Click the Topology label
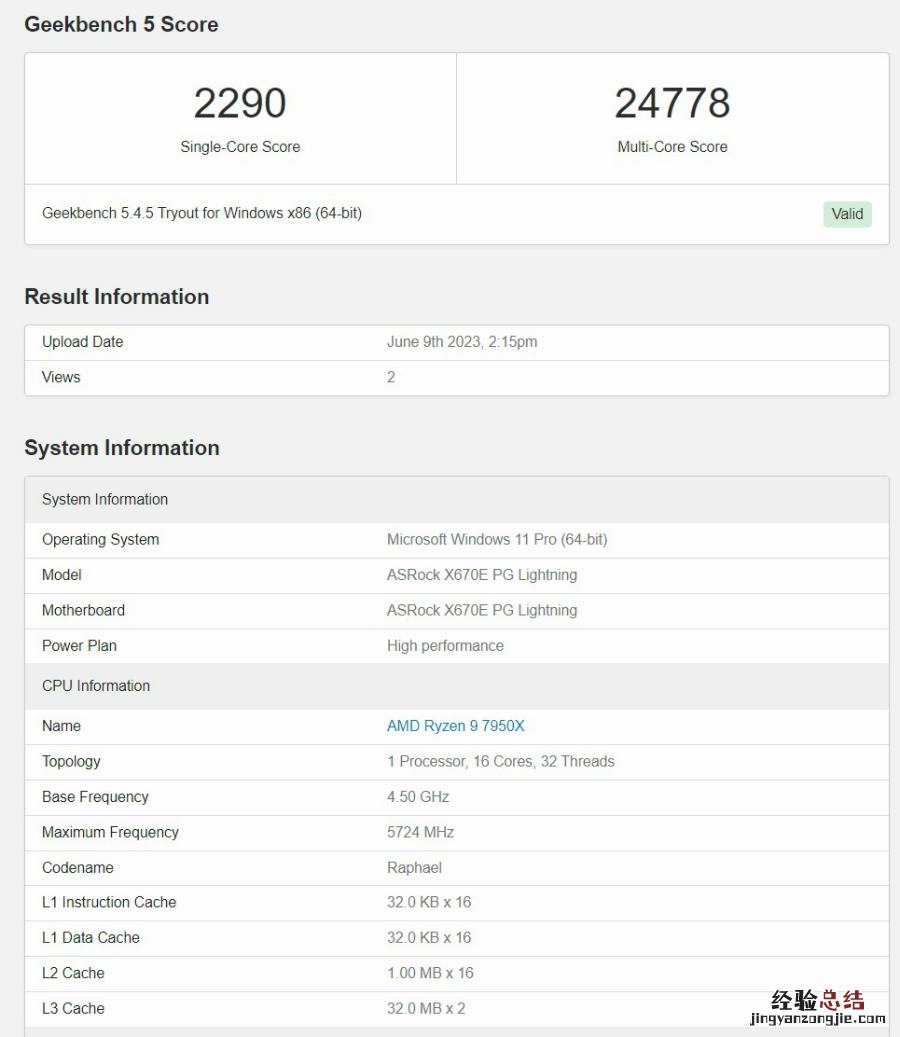This screenshot has width=900, height=1037. [x=71, y=762]
